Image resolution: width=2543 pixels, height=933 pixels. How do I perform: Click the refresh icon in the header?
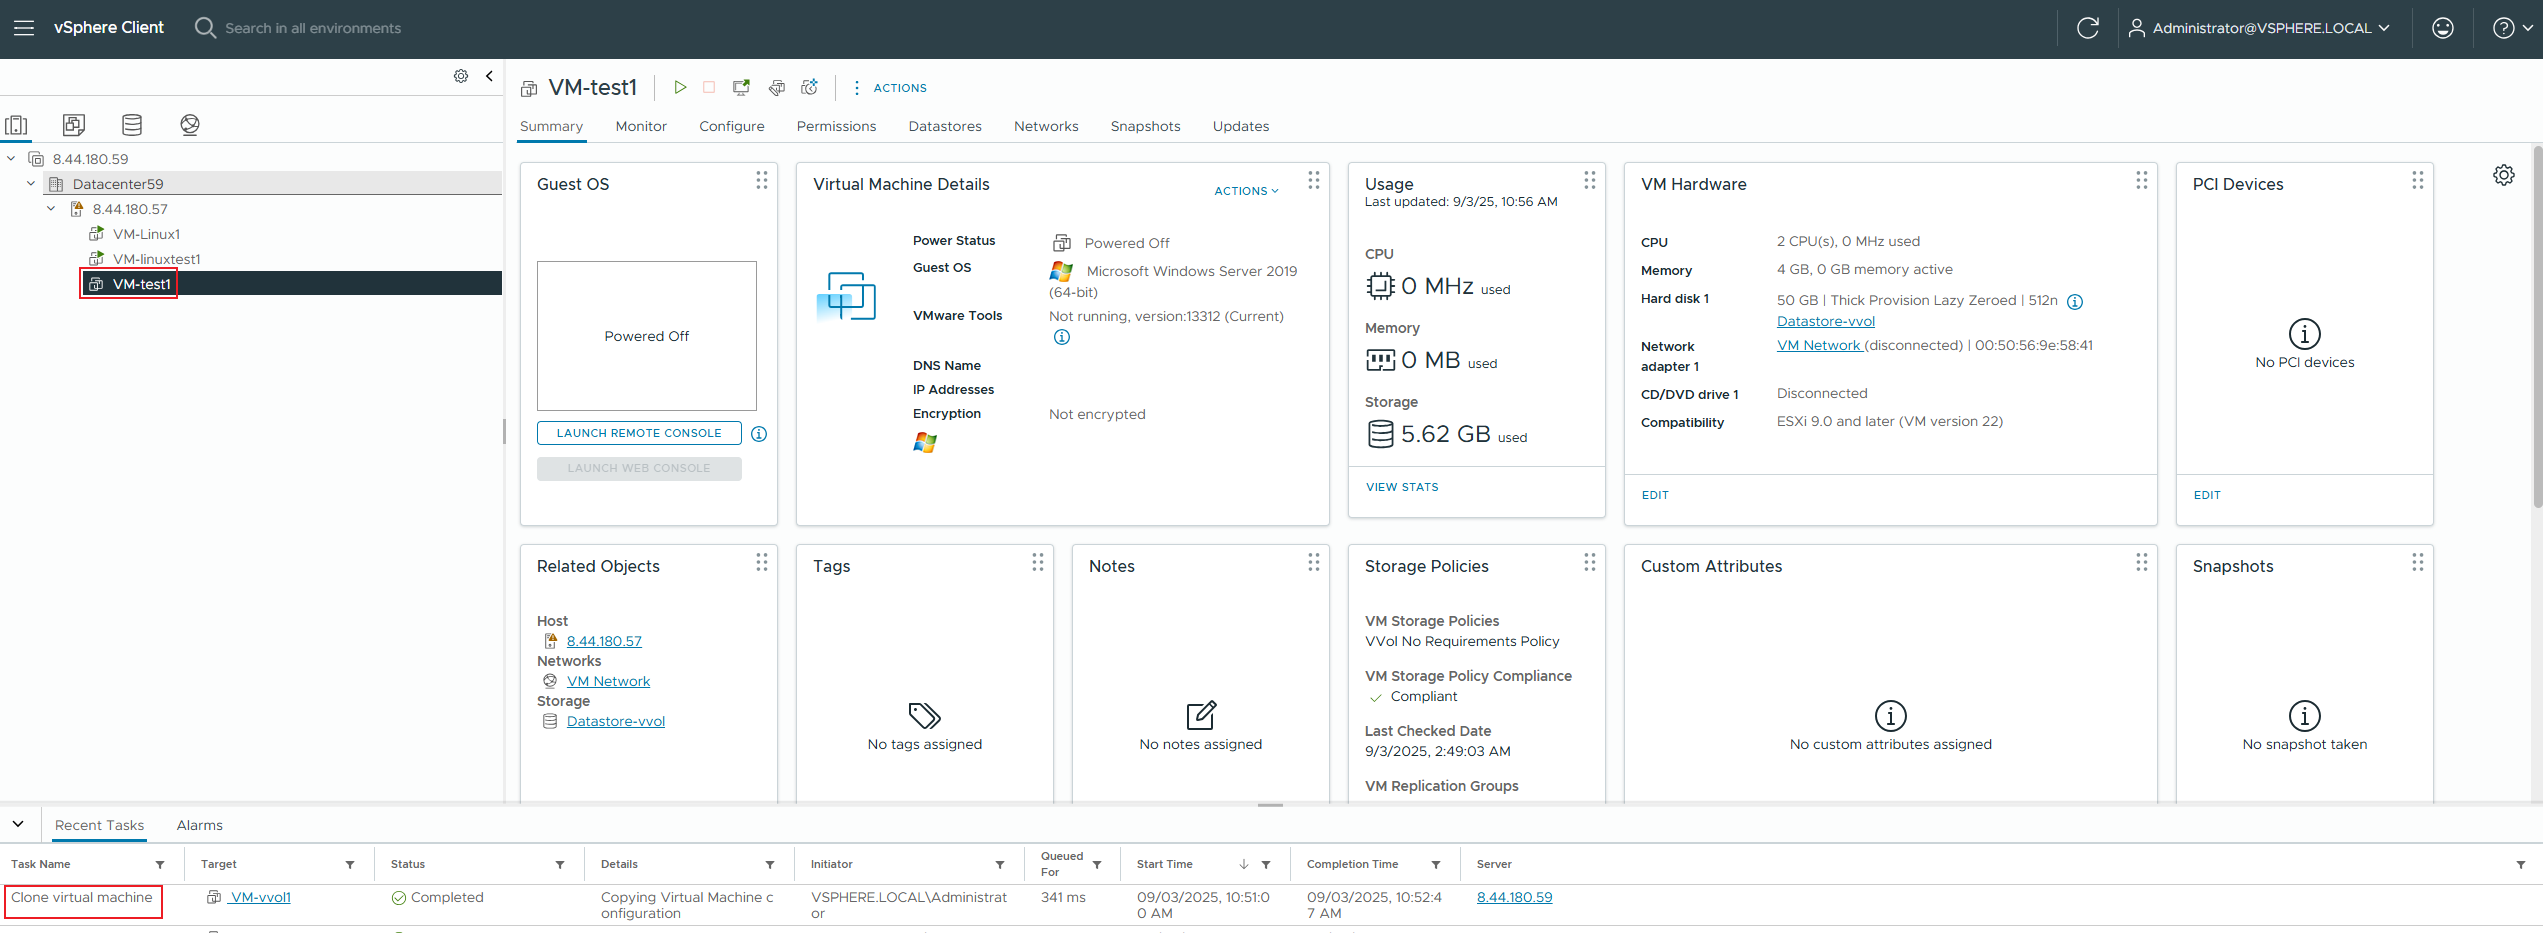[2088, 28]
